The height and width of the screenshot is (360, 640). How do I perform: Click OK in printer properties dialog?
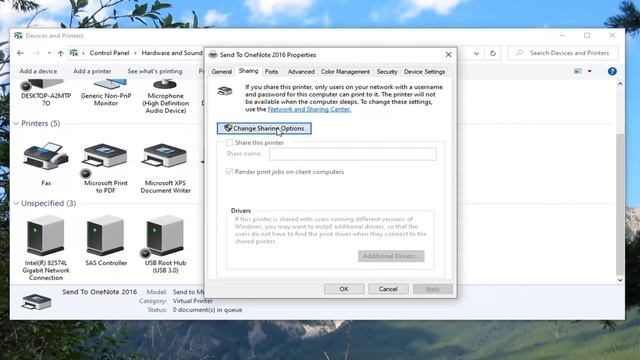click(344, 289)
